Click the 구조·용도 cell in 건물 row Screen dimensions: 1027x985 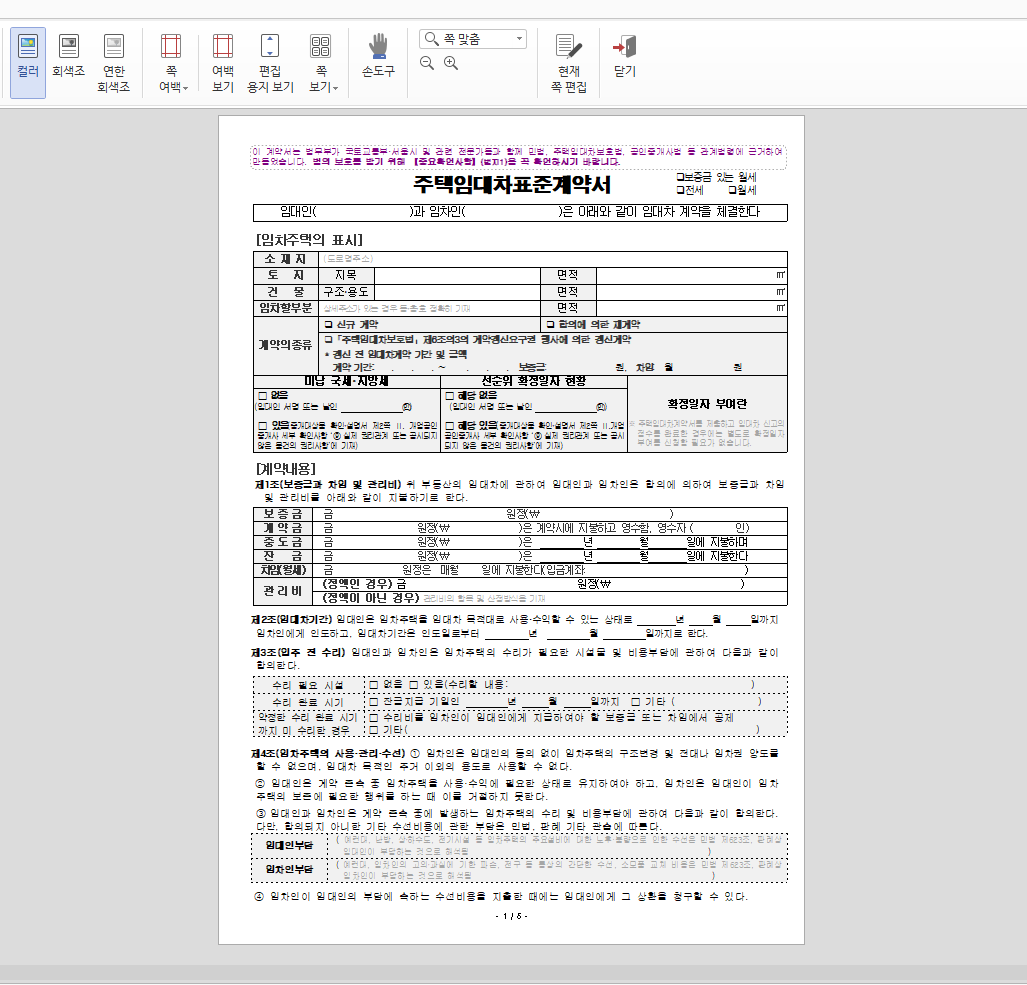[346, 291]
